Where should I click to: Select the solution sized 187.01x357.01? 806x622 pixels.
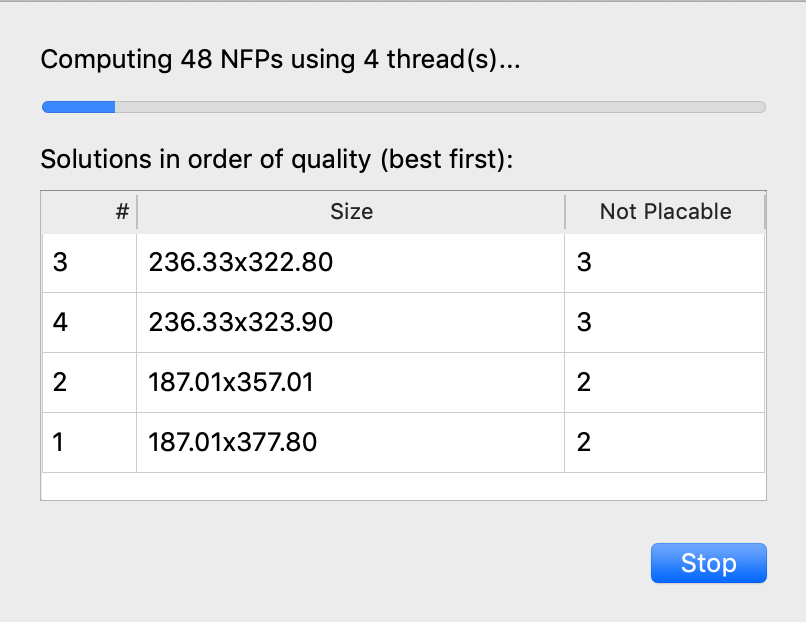tap(231, 382)
